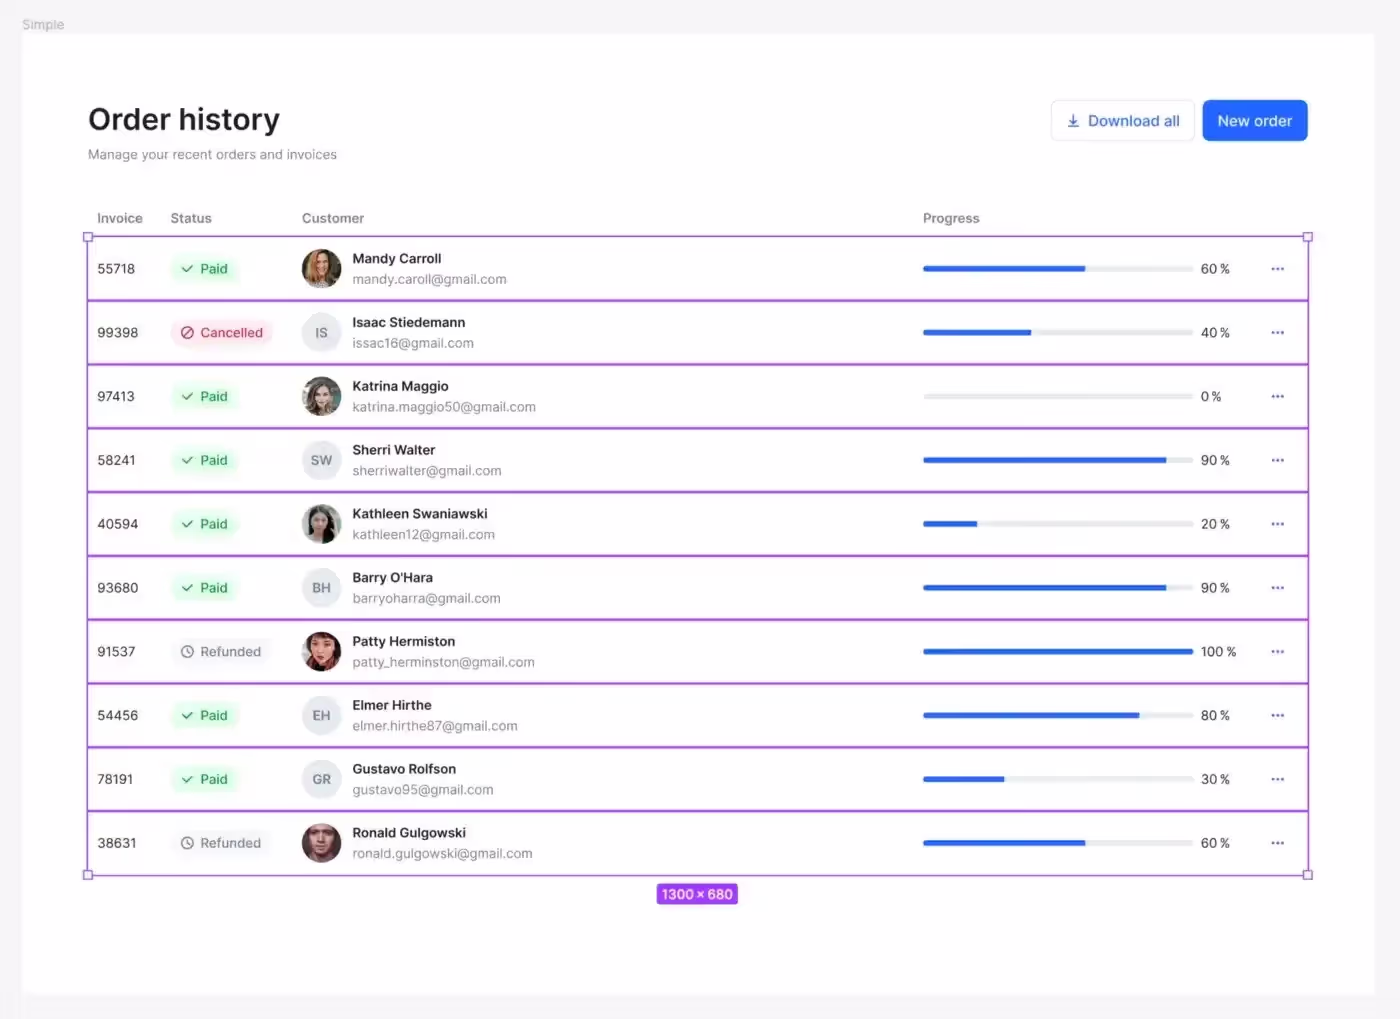Click Refunded badge for invoice 91537
This screenshot has width=1400, height=1019.
tap(221, 652)
